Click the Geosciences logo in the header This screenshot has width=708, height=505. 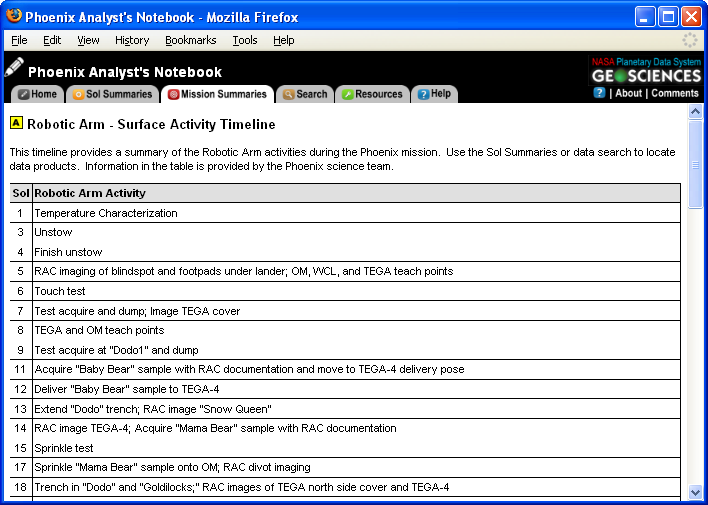pos(646,75)
